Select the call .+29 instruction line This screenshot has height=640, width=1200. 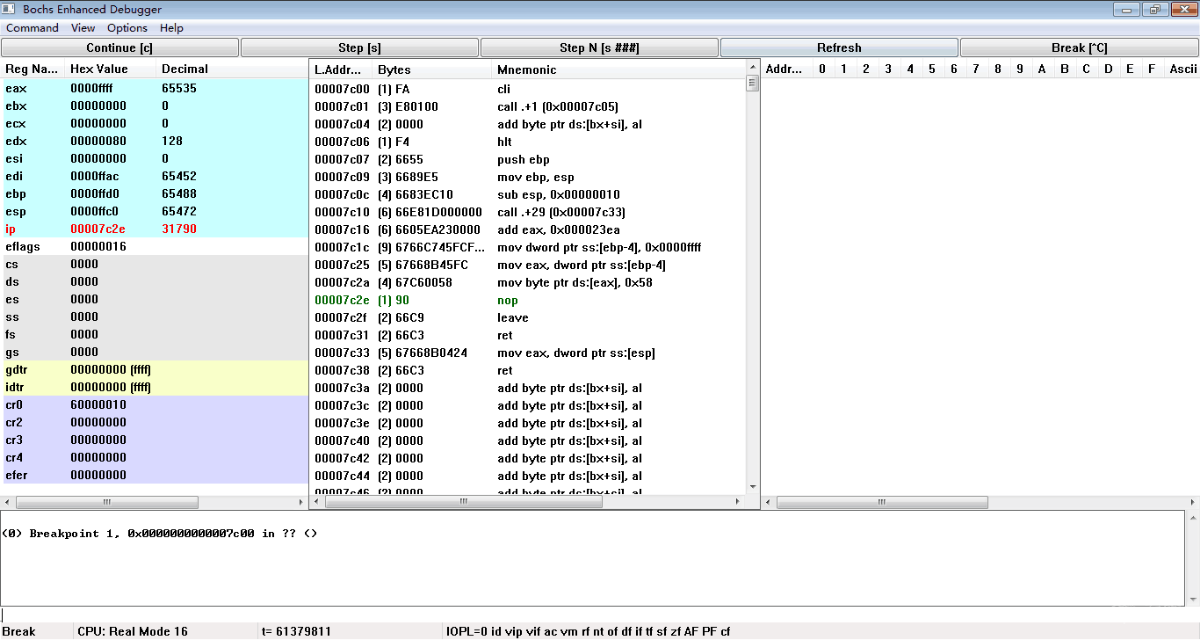coord(528,212)
